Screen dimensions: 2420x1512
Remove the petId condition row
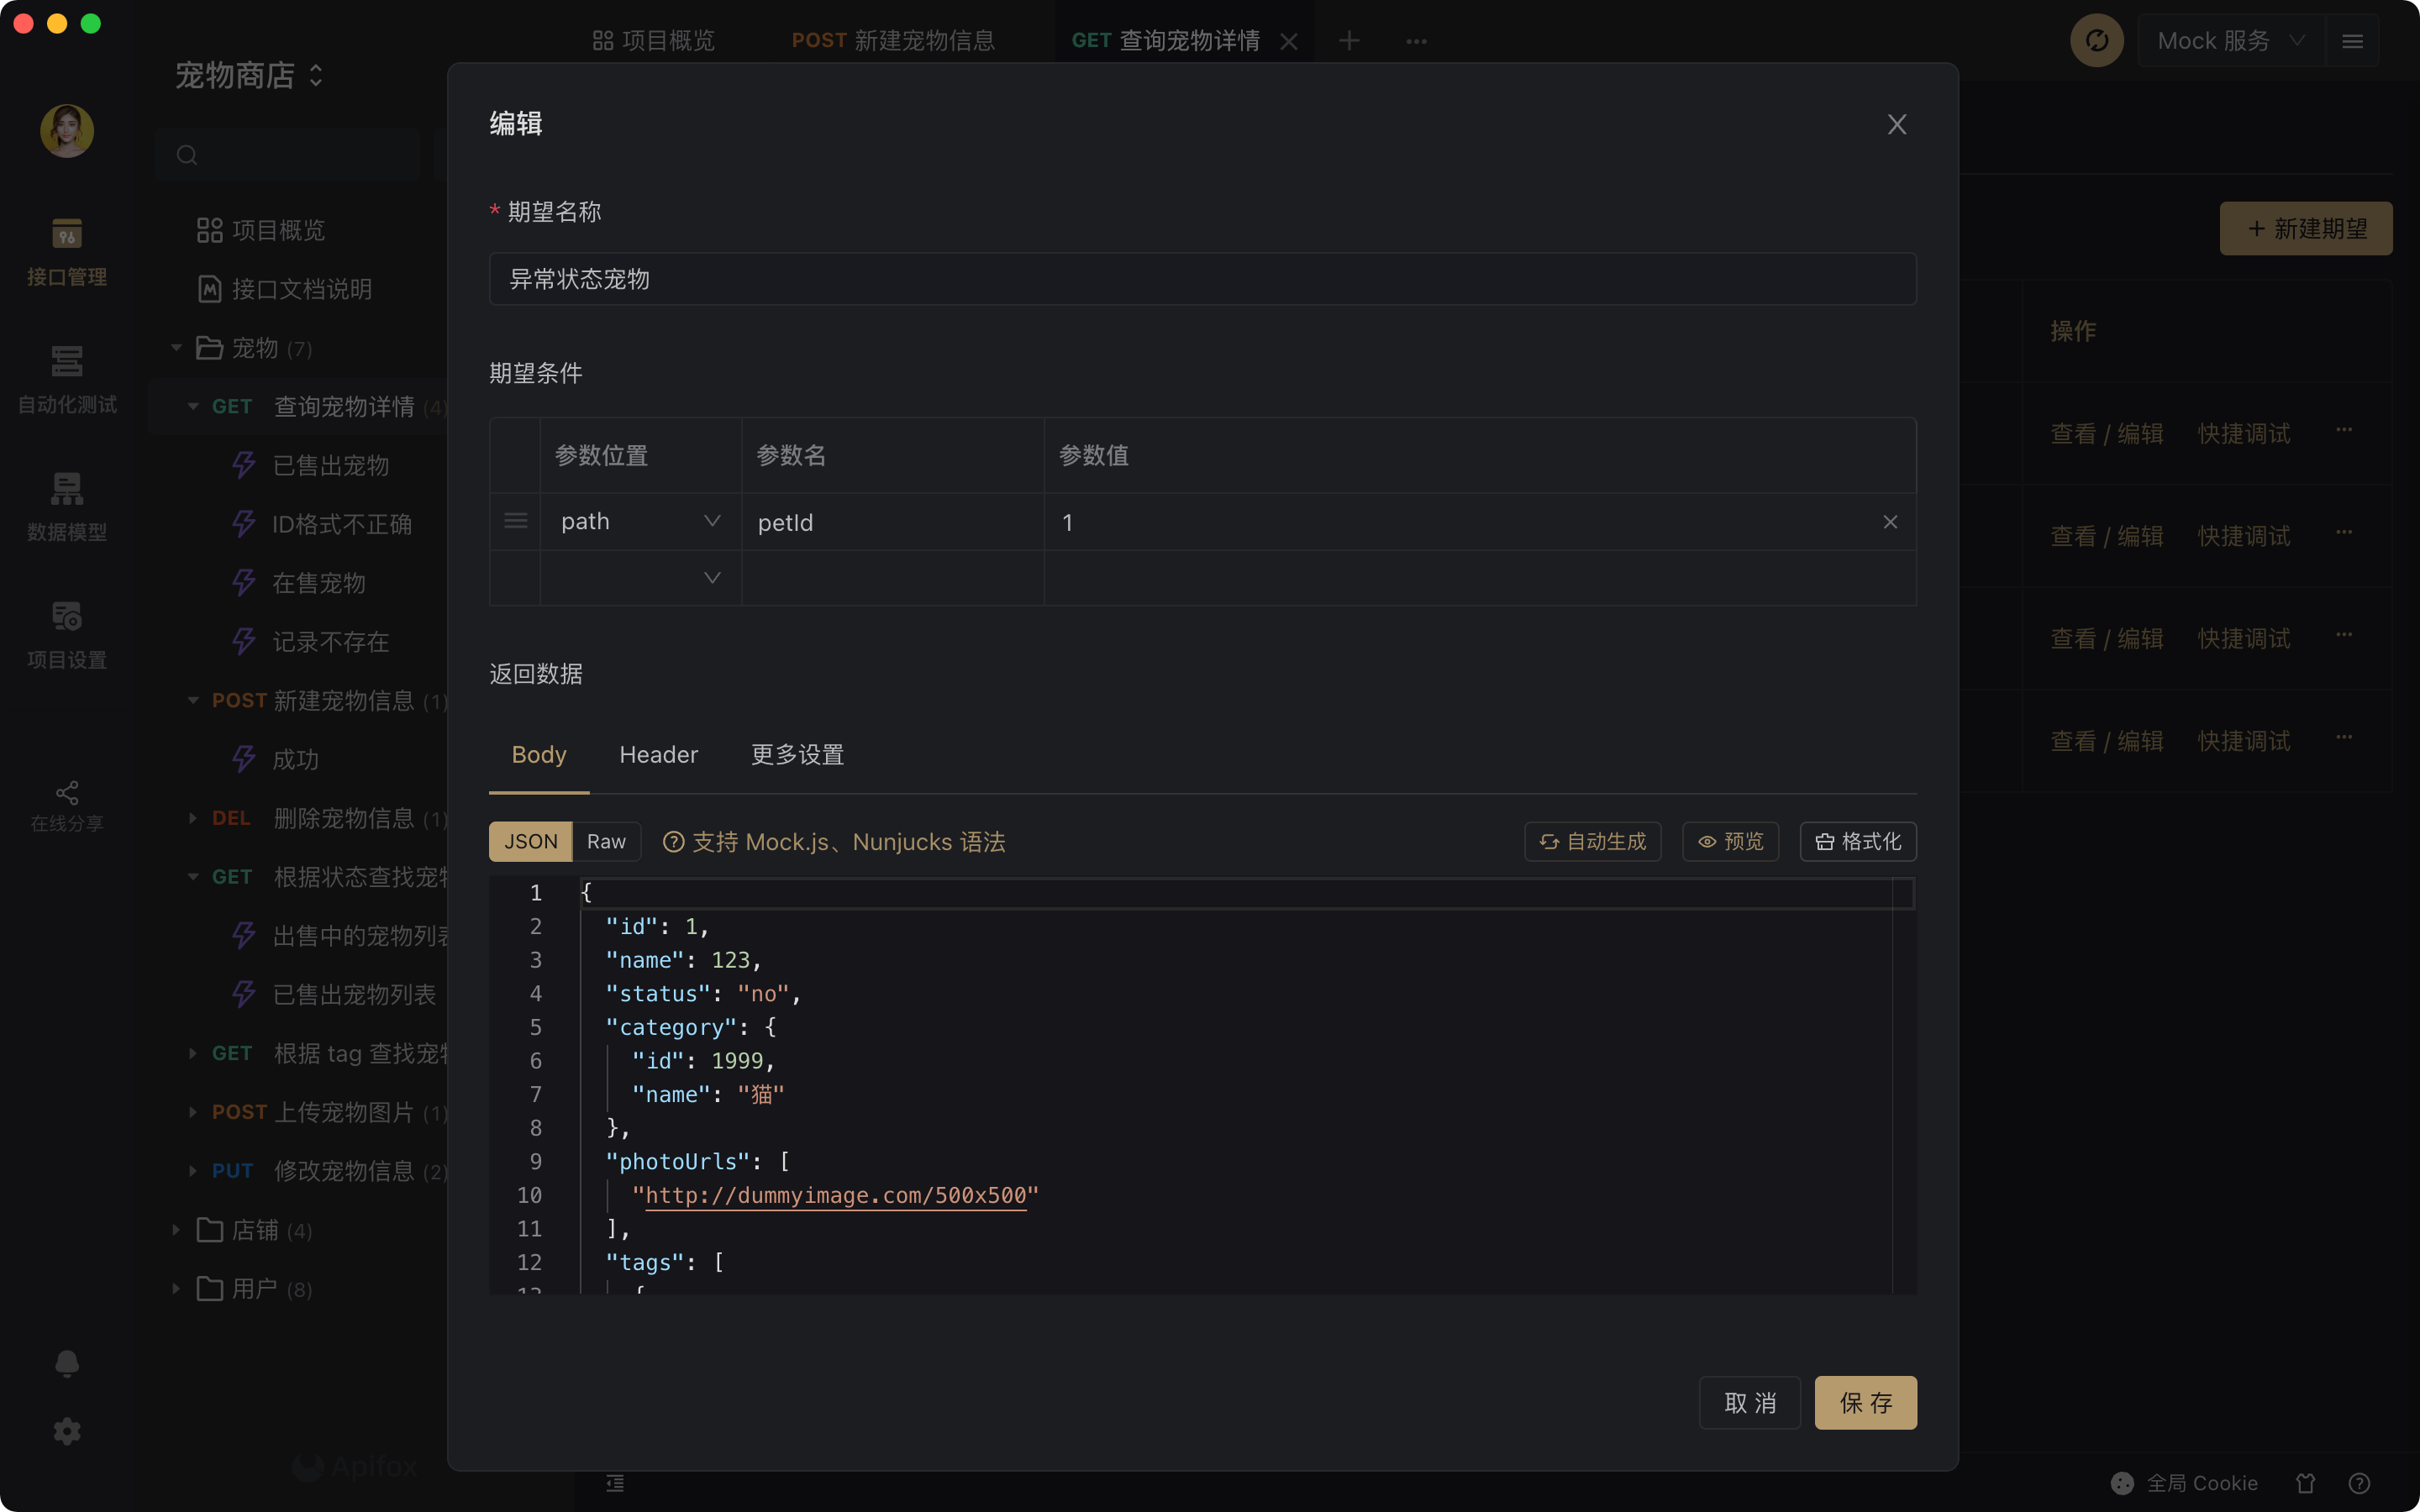pos(1889,522)
